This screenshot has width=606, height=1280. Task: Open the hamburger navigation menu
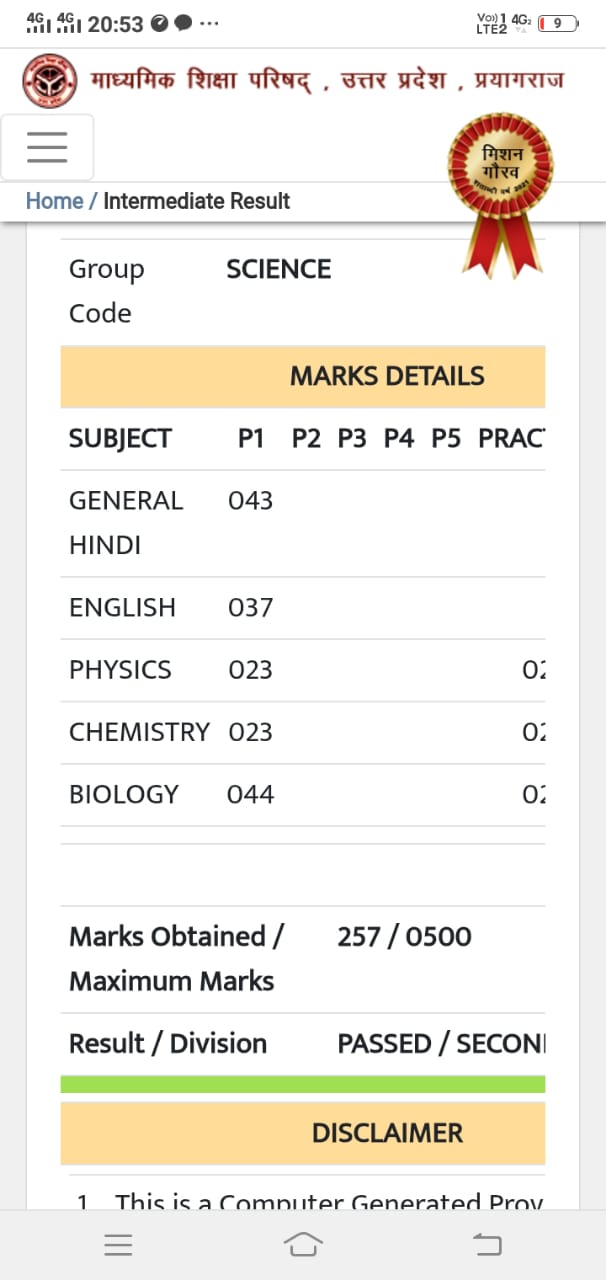click(47, 148)
